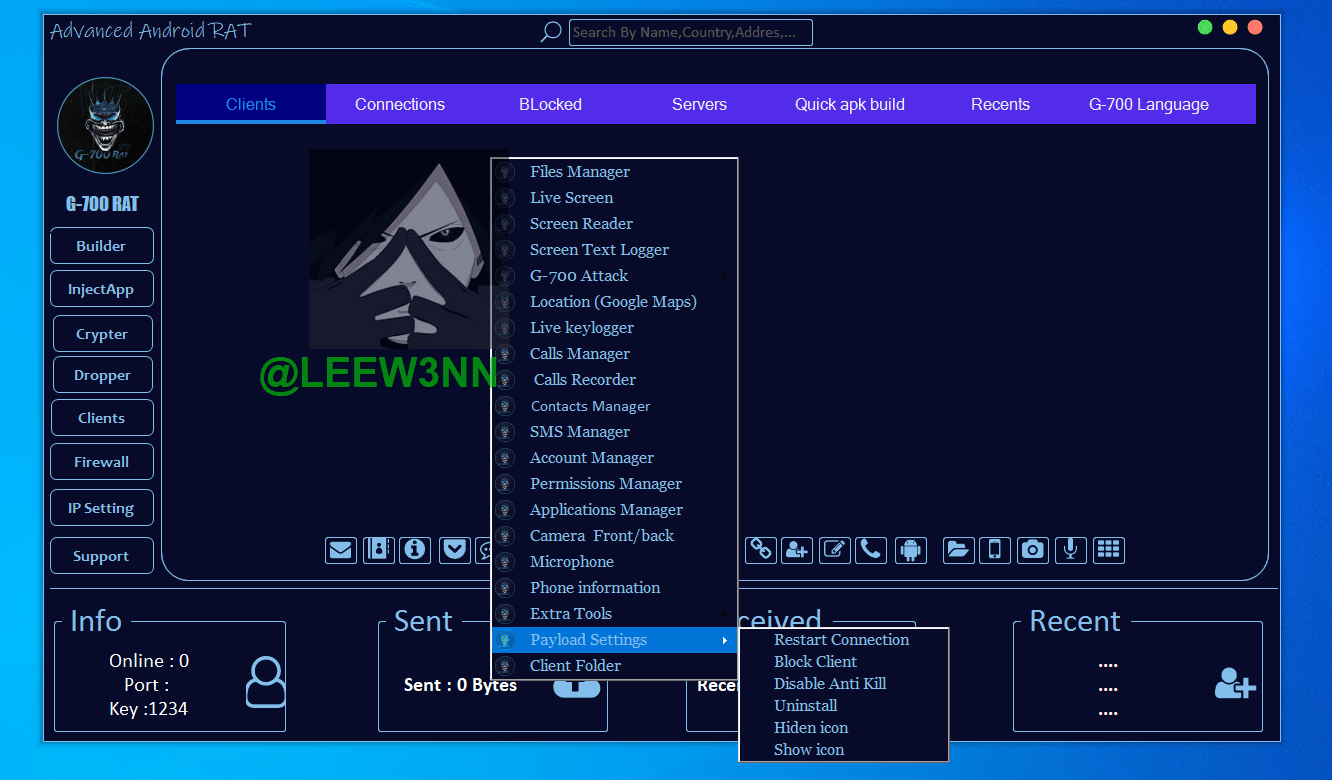Click the info circle toolbar icon

tap(415, 550)
